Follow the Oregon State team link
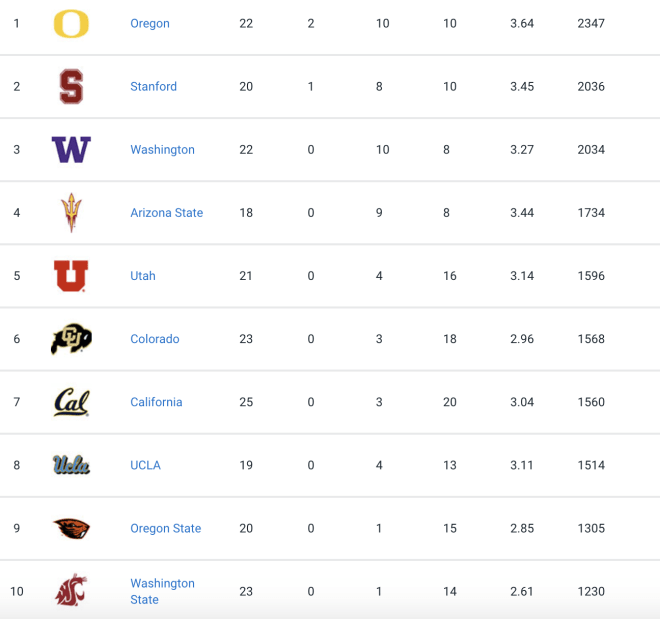Image resolution: width=660 pixels, height=619 pixels. pyautogui.click(x=166, y=529)
